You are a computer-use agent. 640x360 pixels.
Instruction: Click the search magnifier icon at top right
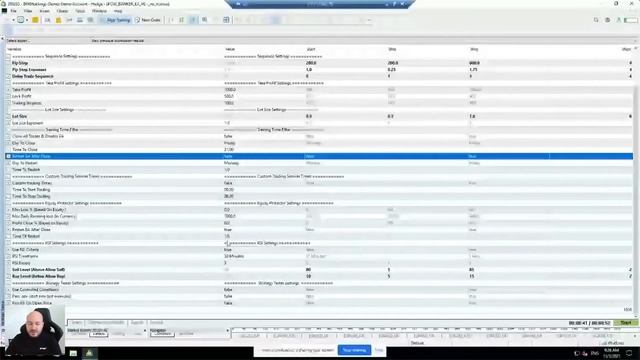596,20
